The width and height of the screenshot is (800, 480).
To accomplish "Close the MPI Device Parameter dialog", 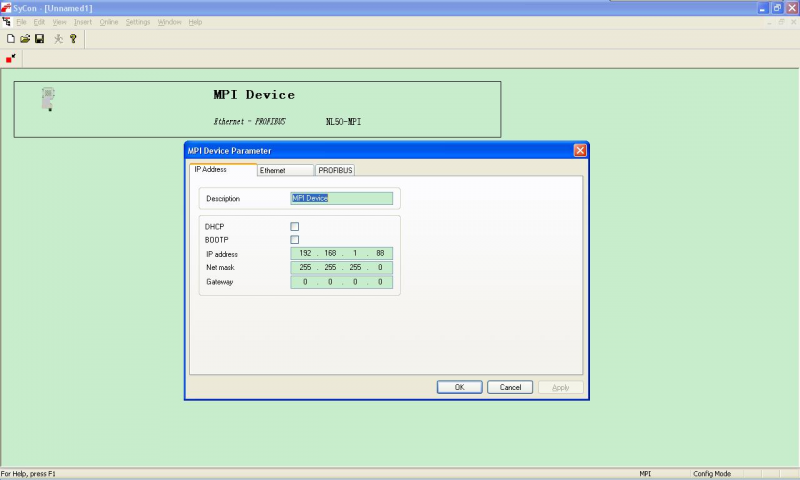I will [x=579, y=150].
